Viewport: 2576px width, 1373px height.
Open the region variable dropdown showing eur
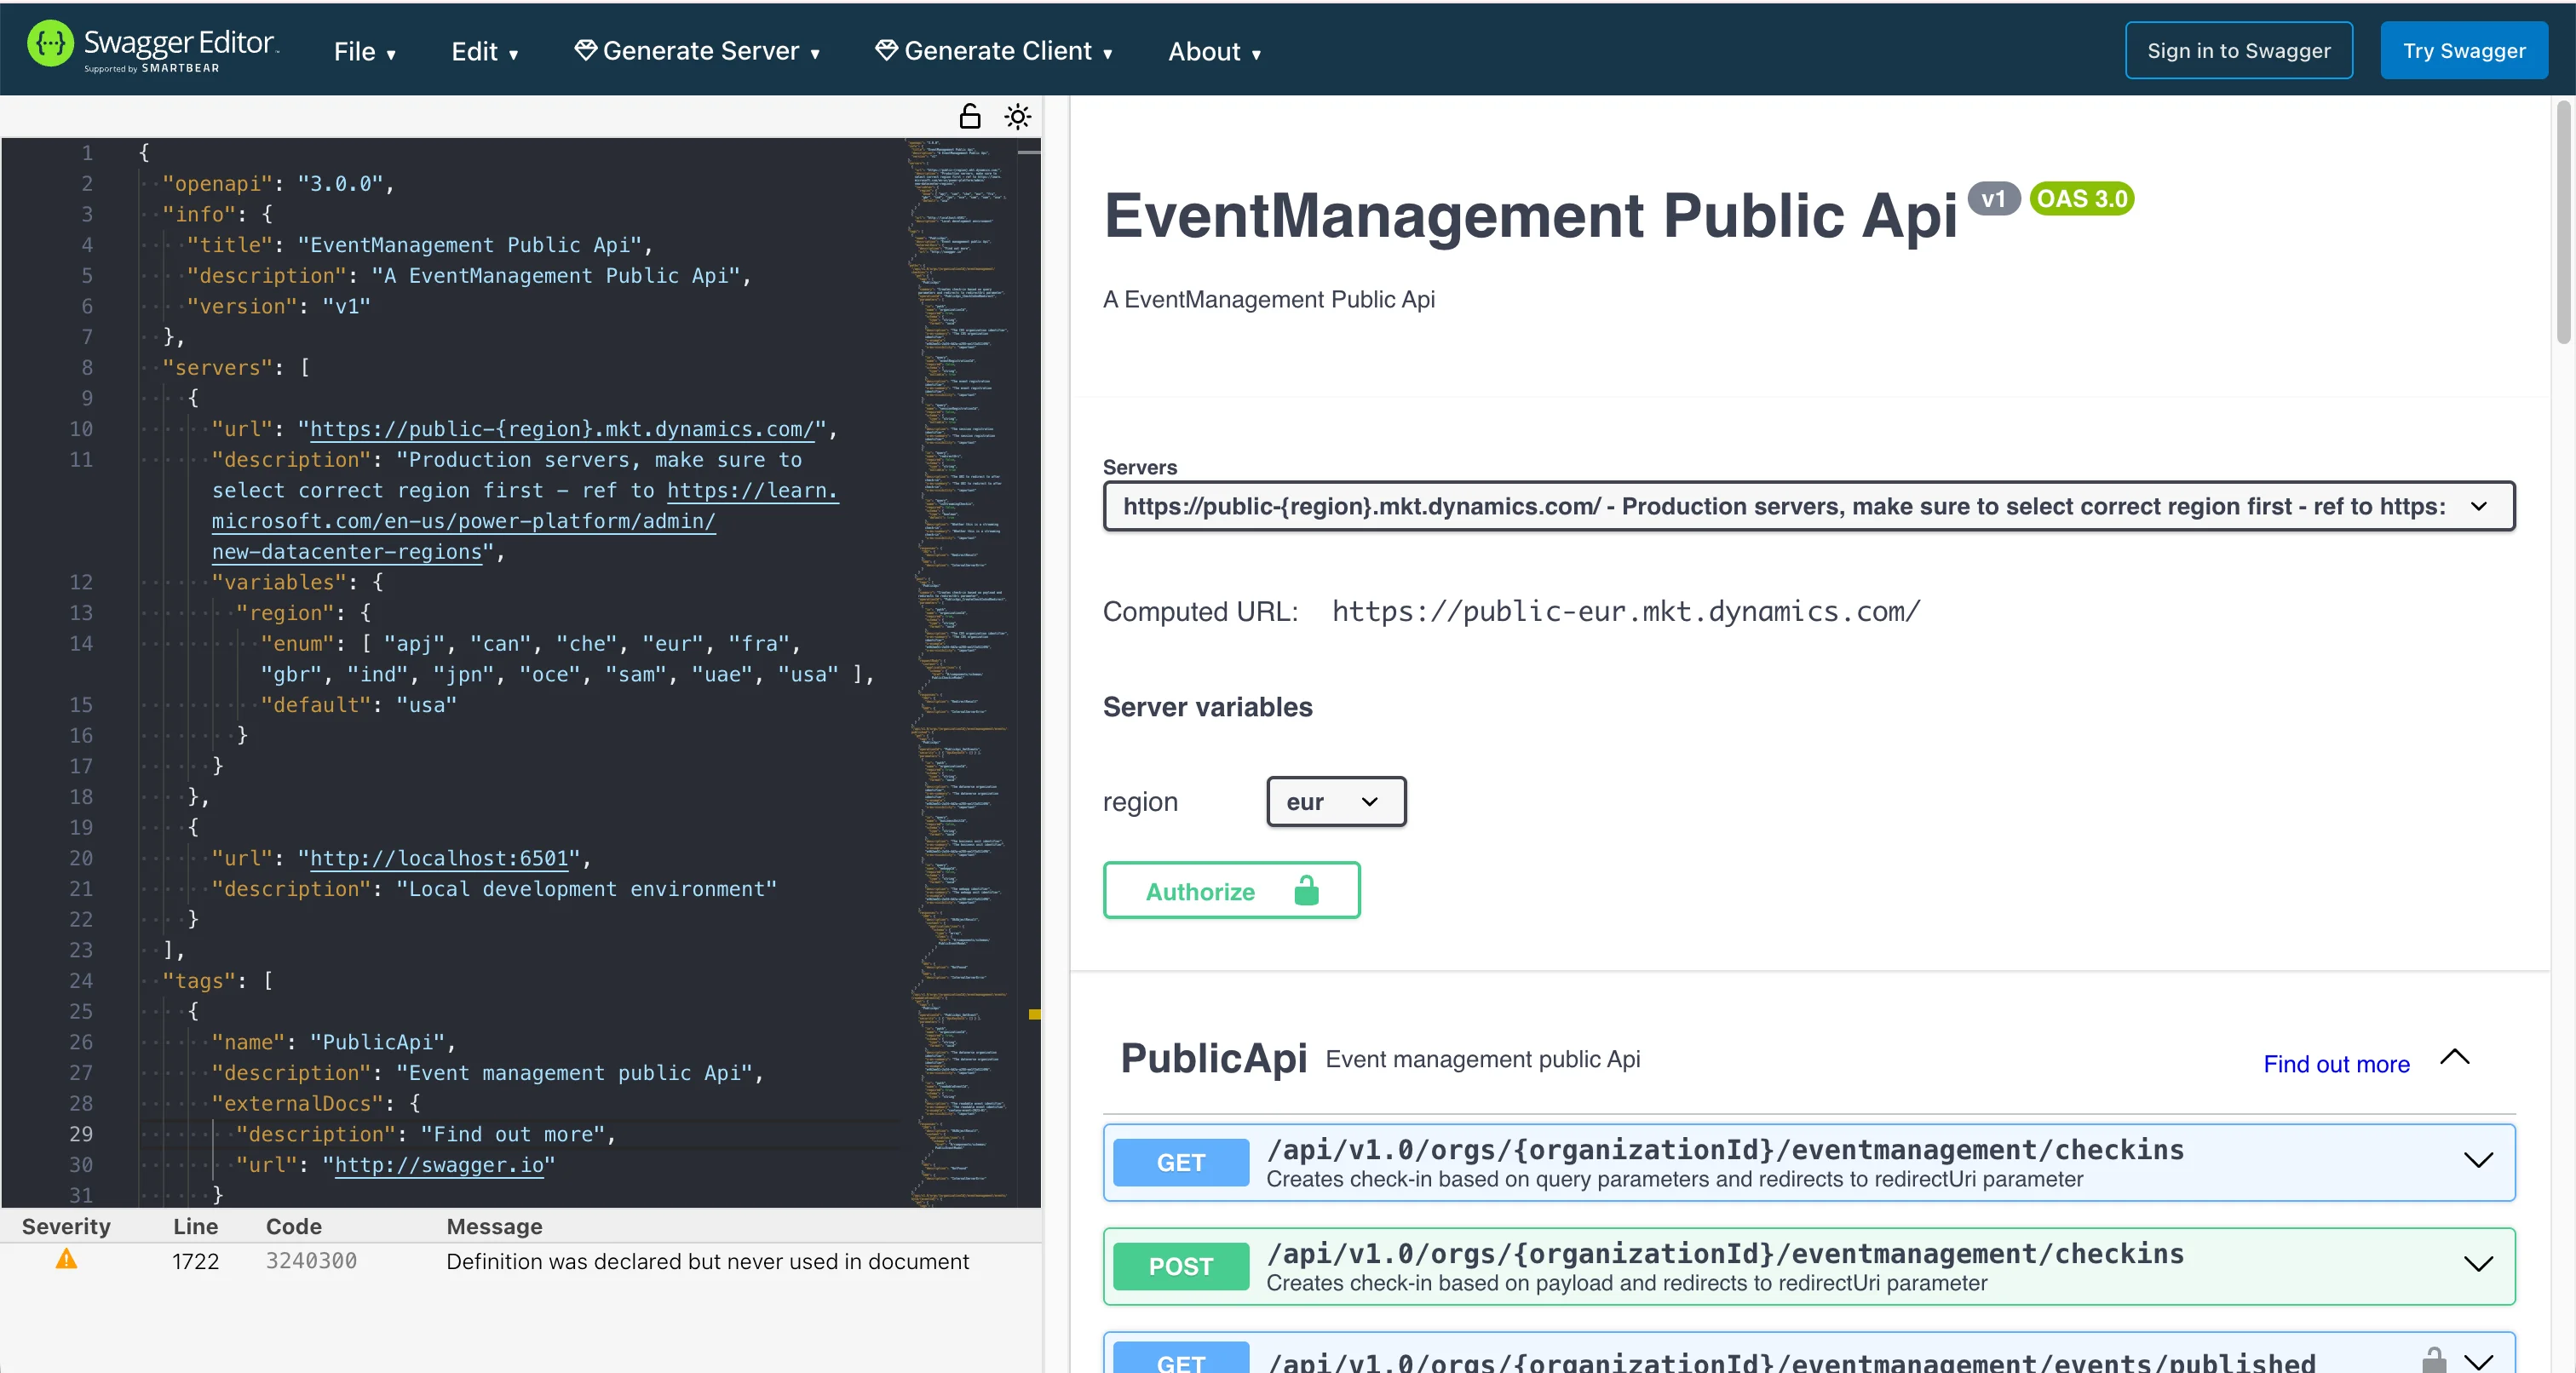[x=1335, y=801]
